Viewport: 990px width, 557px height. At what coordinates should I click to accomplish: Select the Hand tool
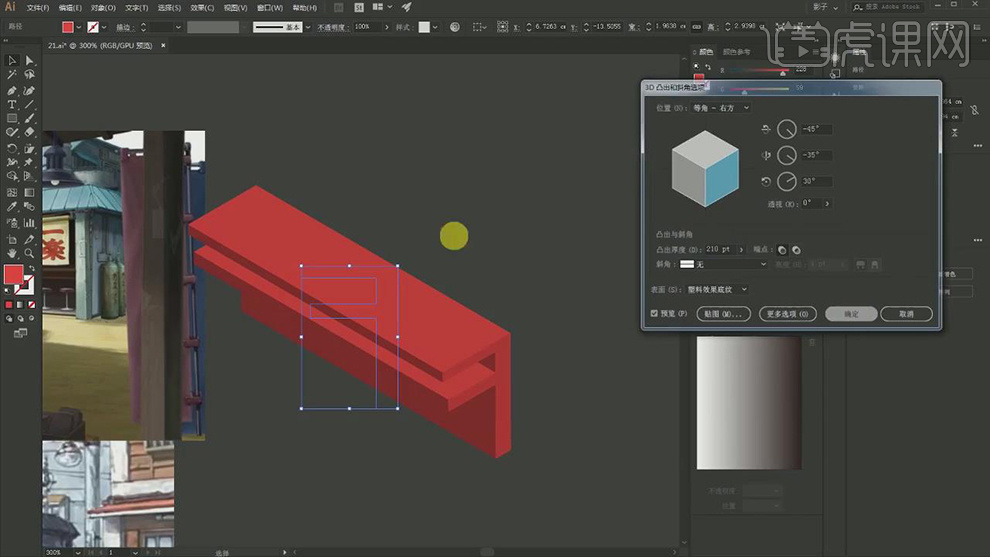12,254
